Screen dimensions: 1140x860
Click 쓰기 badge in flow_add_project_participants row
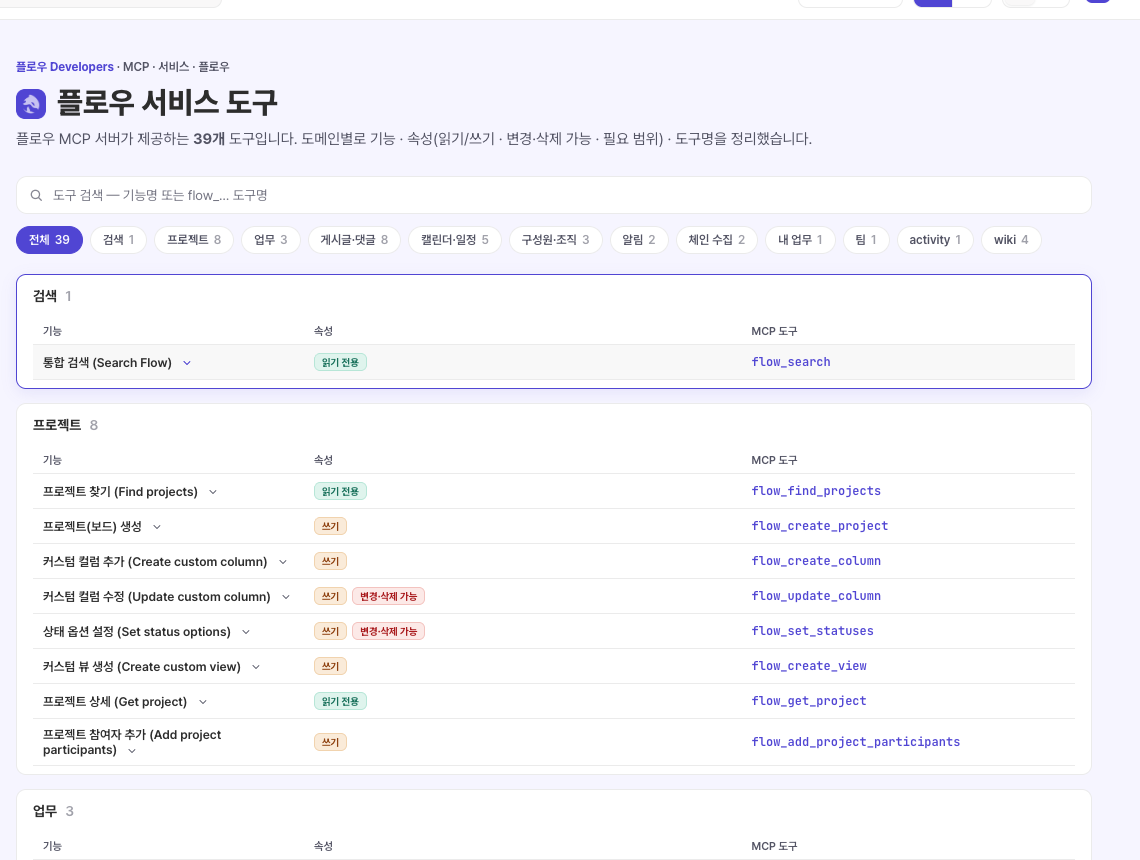(x=330, y=742)
